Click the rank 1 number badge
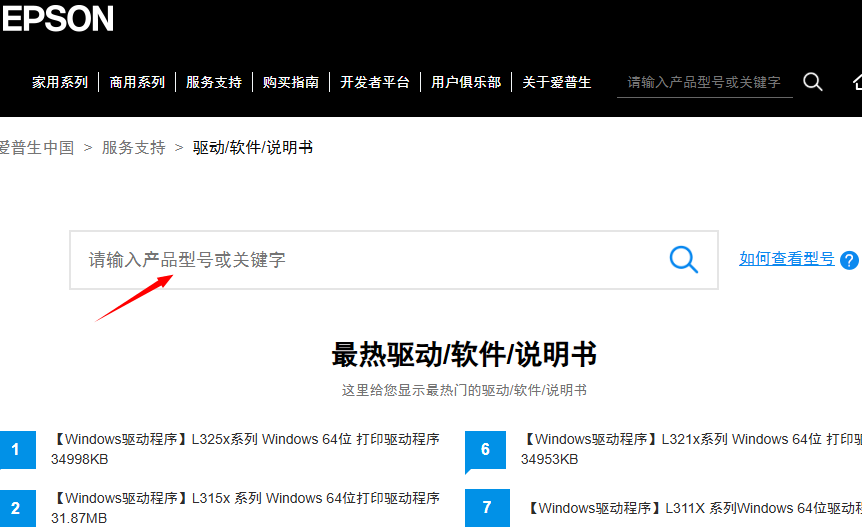Screen dimensions: 862x527 coord(18,450)
